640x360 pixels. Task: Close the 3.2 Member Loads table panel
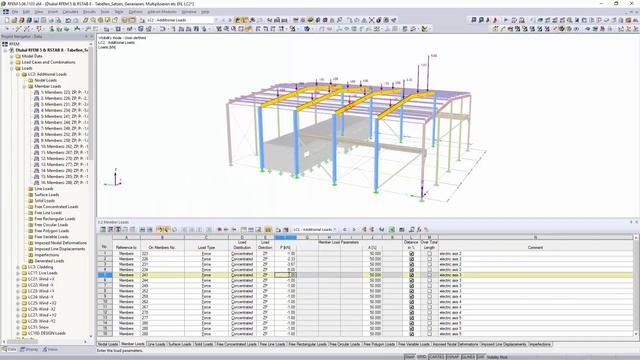(636, 222)
